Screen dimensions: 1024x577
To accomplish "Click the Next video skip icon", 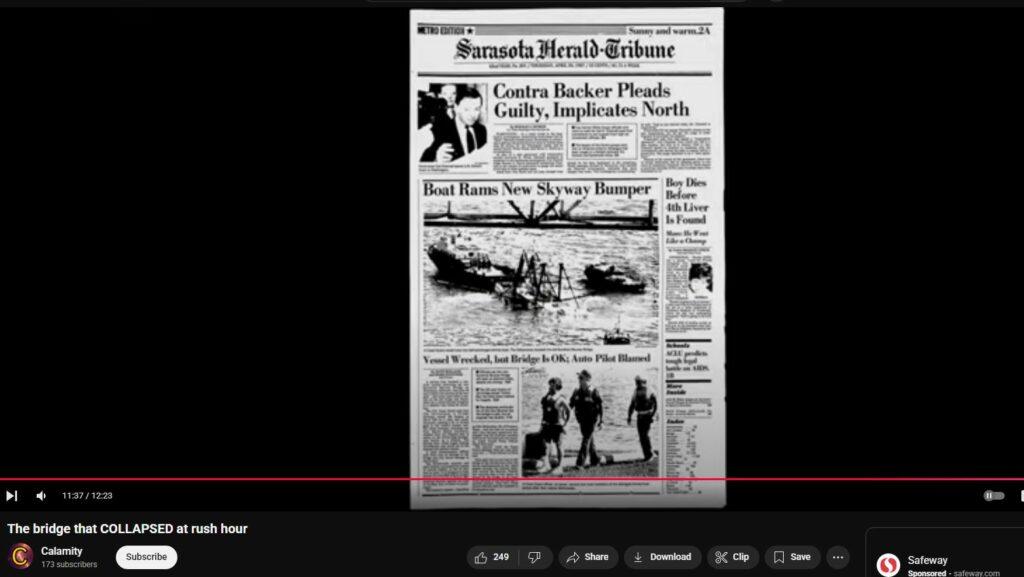I will tap(11, 496).
